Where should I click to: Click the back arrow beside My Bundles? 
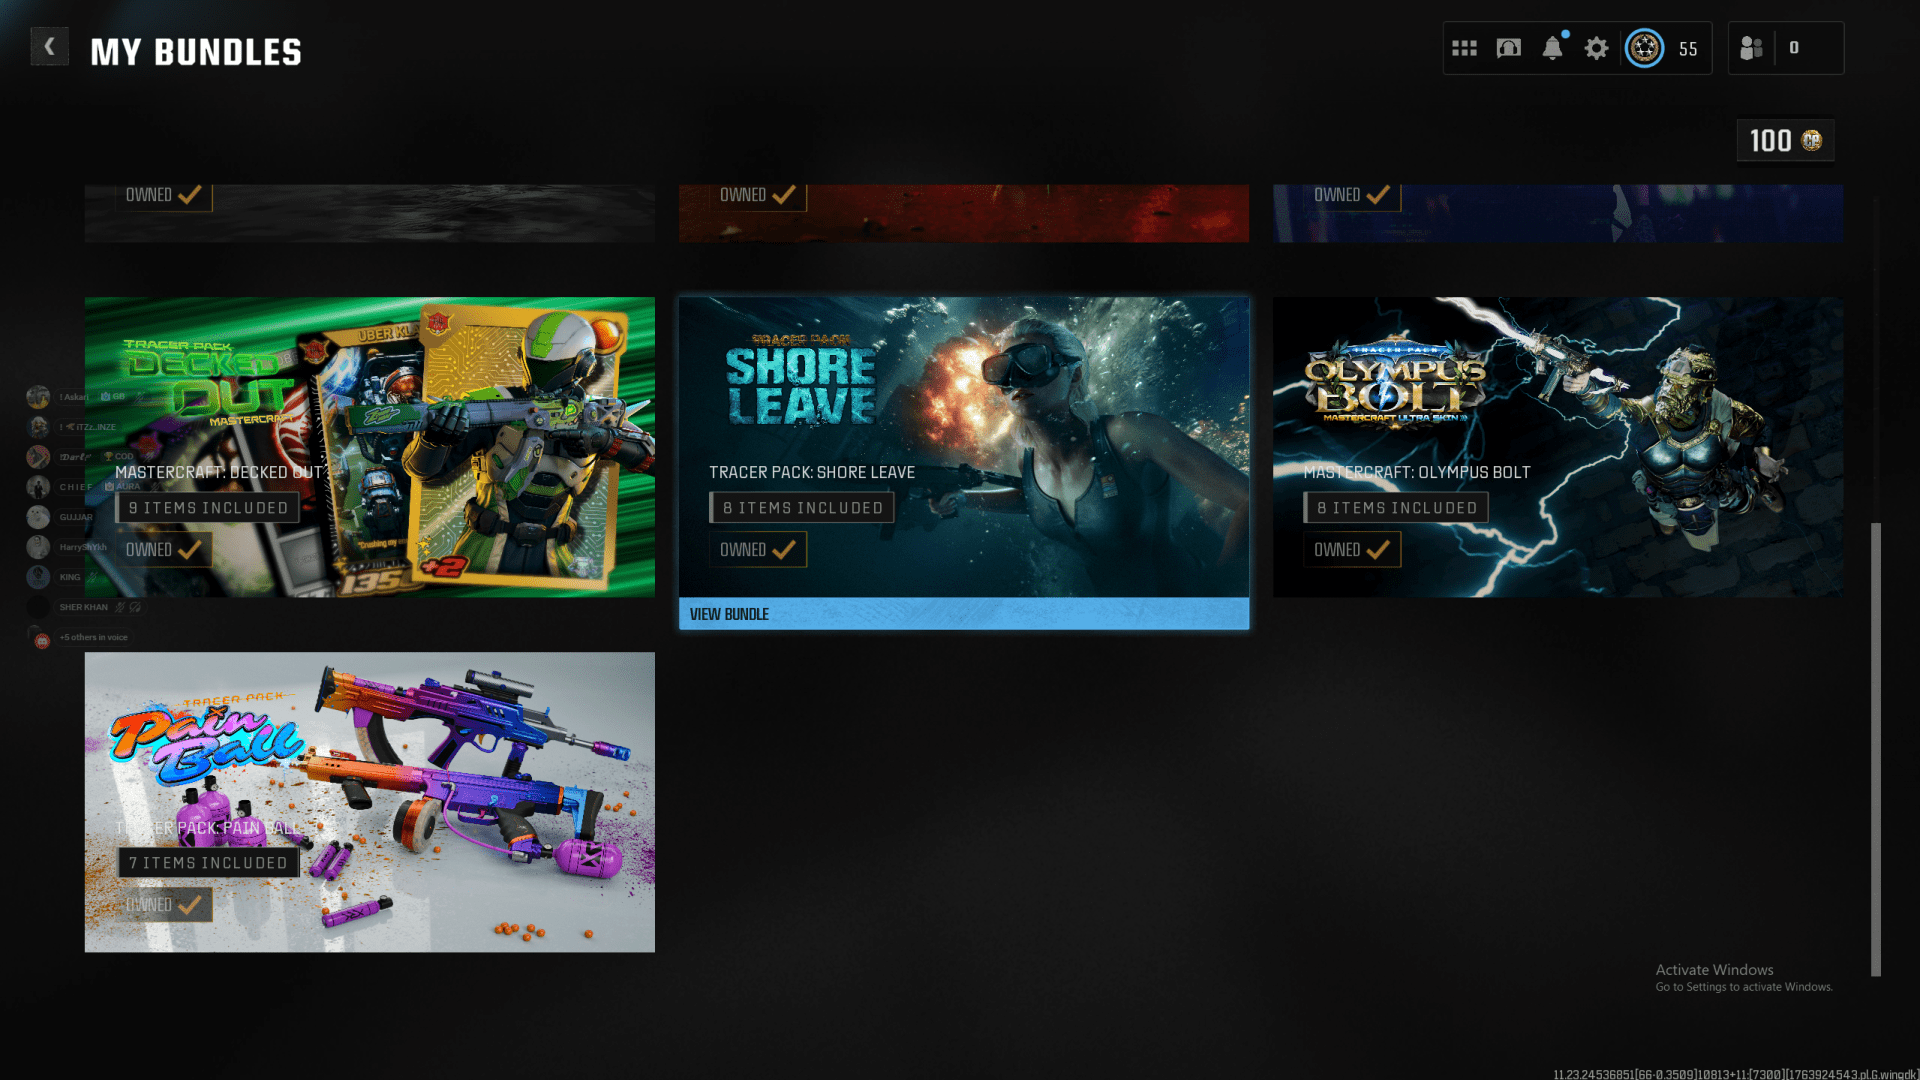pyautogui.click(x=49, y=46)
